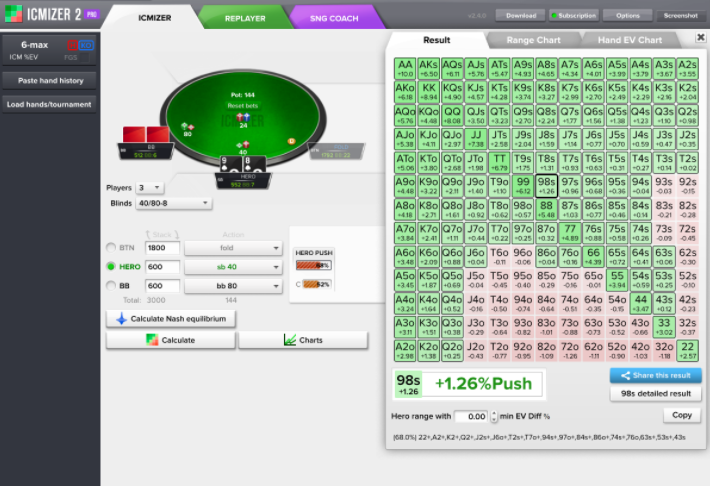Select the KK cell in hand grid
Image resolution: width=710 pixels, height=486 pixels.
pos(428,92)
